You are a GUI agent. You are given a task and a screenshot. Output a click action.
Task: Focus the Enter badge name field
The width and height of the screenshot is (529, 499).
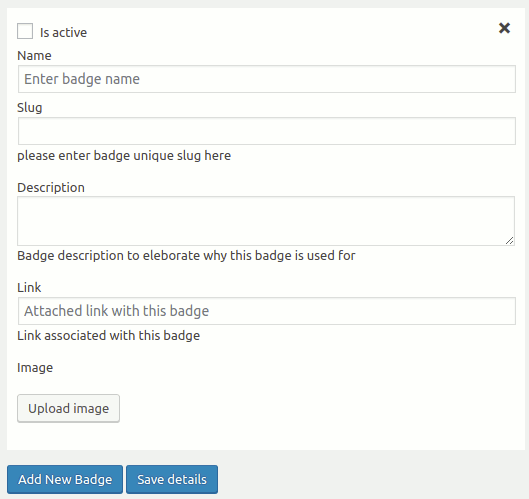[x=267, y=79]
